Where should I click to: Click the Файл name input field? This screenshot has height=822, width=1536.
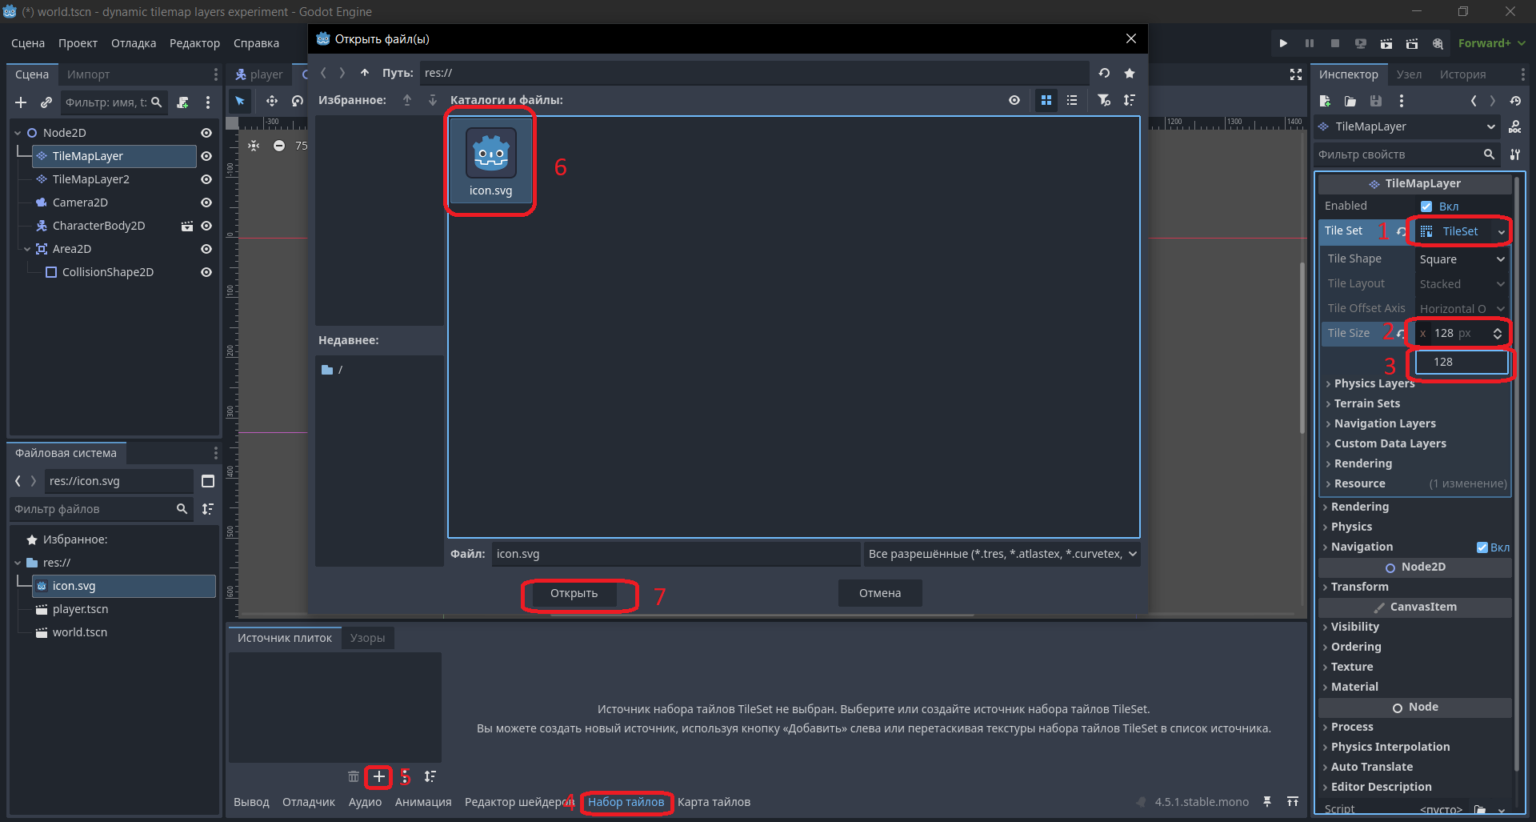coord(676,554)
